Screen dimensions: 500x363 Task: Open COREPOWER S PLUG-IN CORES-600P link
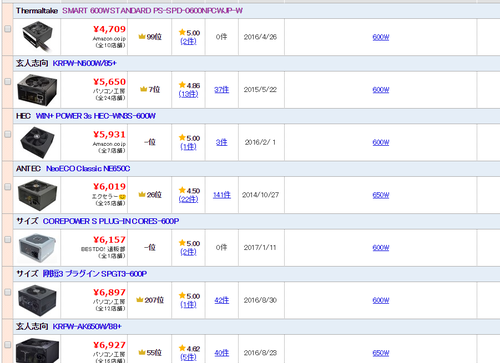point(111,221)
